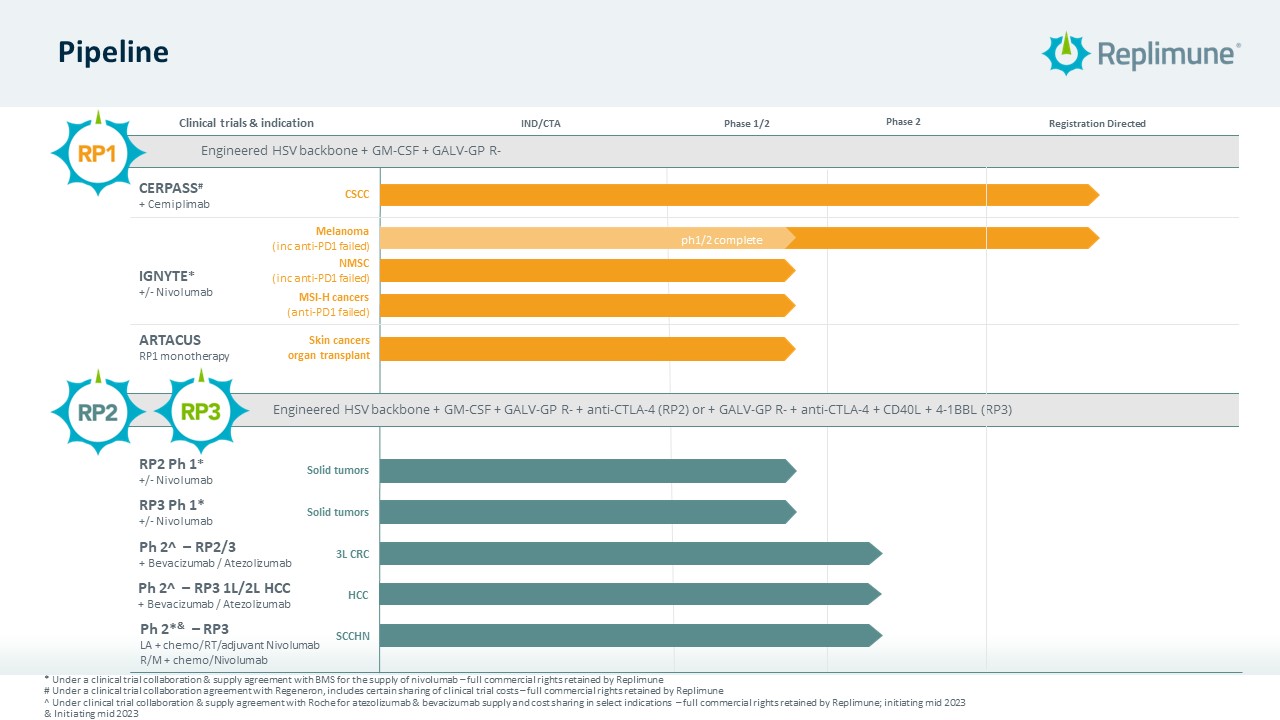Select the 'Ph 2 – RP3 1L/2L HCC' label
Screen dimensions: 1280x720
coord(214,588)
